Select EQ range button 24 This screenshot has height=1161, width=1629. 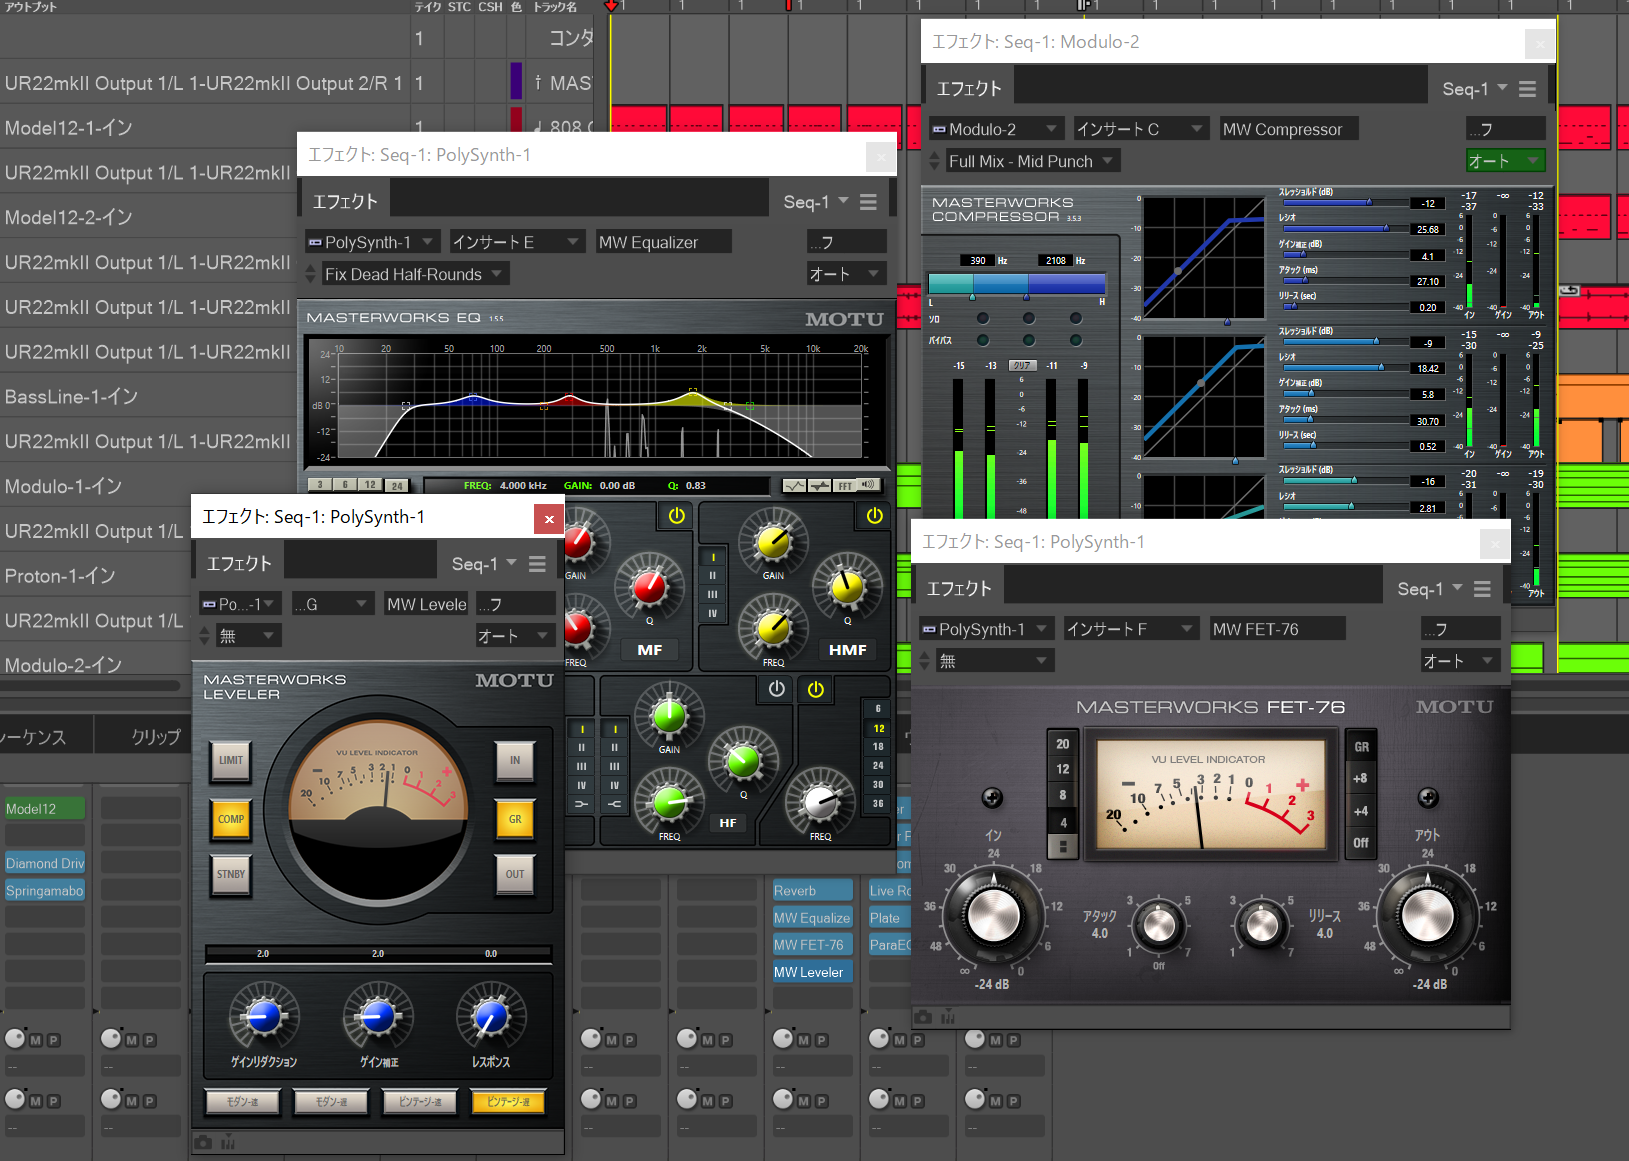[x=397, y=486]
